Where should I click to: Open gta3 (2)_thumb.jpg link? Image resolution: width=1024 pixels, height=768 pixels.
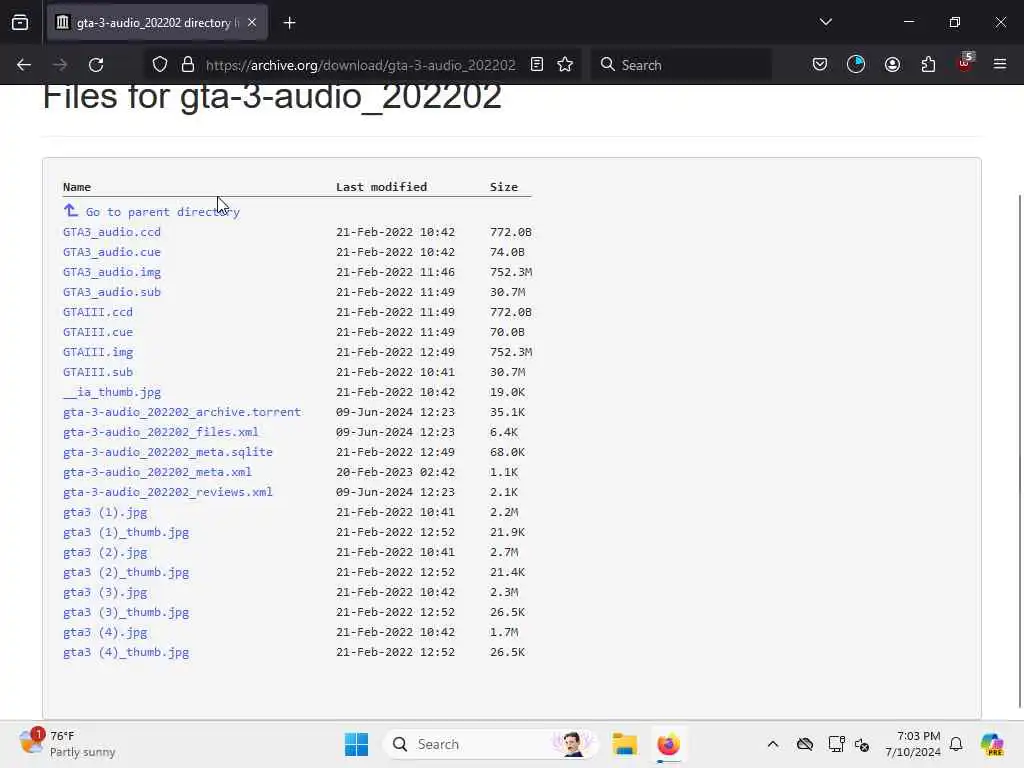(126, 572)
